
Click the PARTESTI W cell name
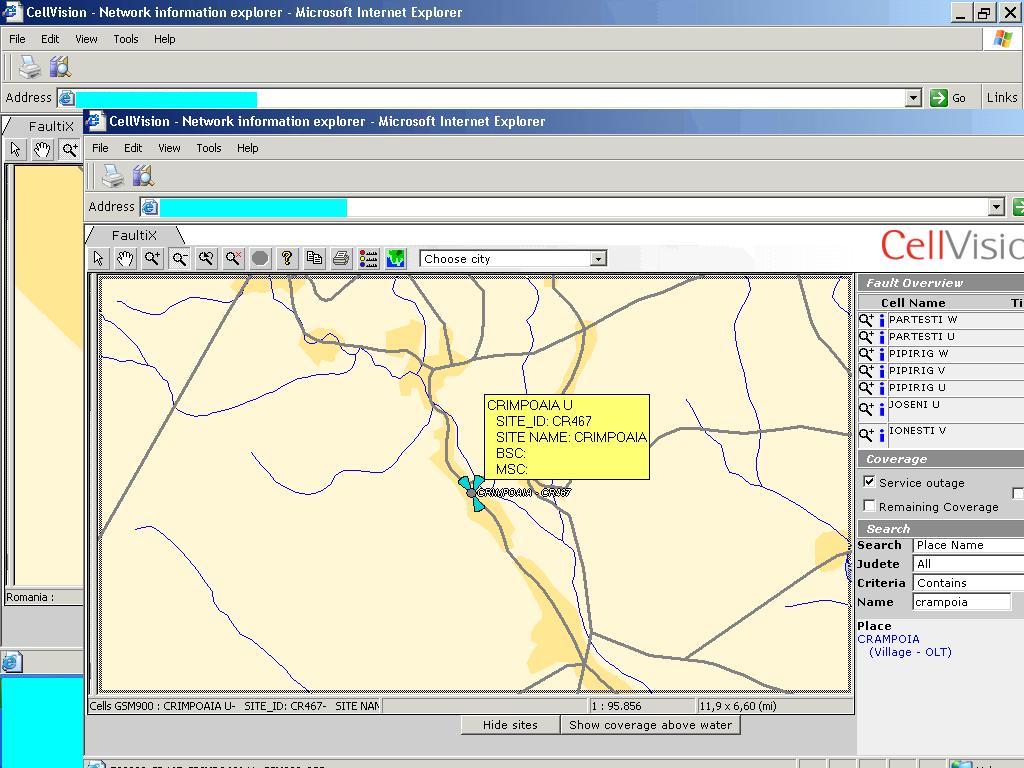(x=923, y=319)
